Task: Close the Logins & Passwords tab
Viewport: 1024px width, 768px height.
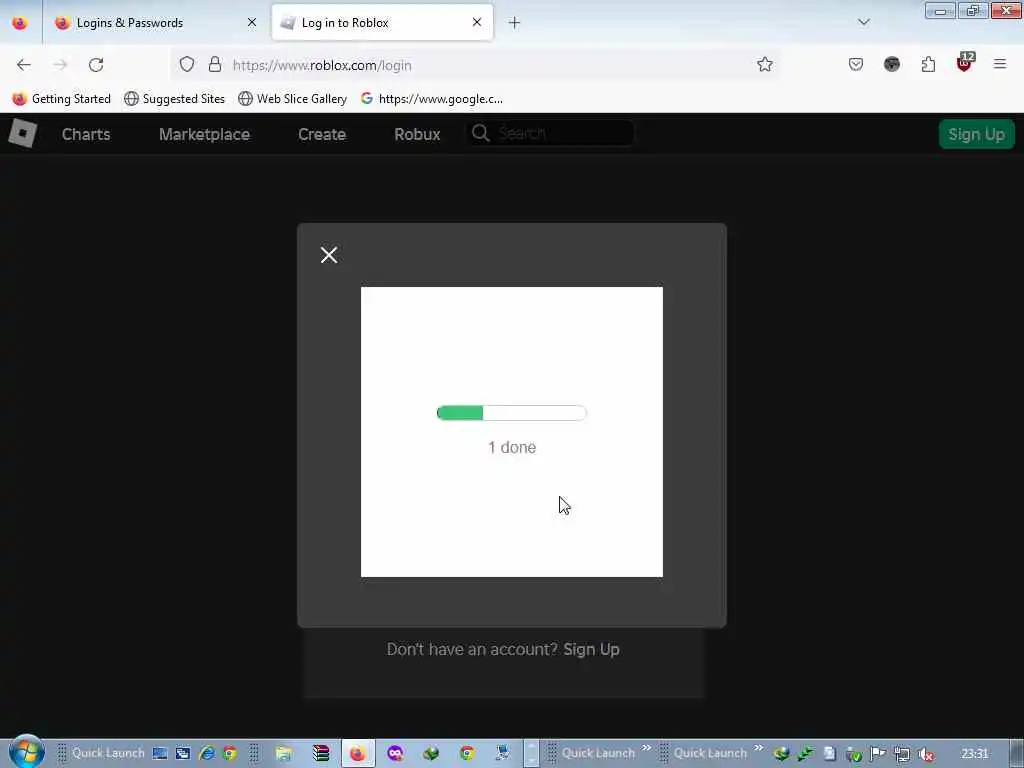Action: pyautogui.click(x=251, y=22)
